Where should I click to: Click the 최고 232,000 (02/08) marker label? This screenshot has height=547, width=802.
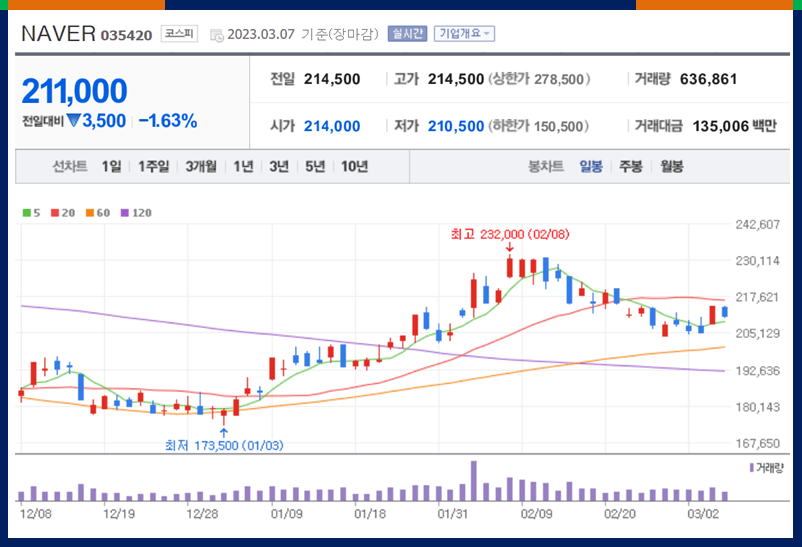[x=510, y=234]
